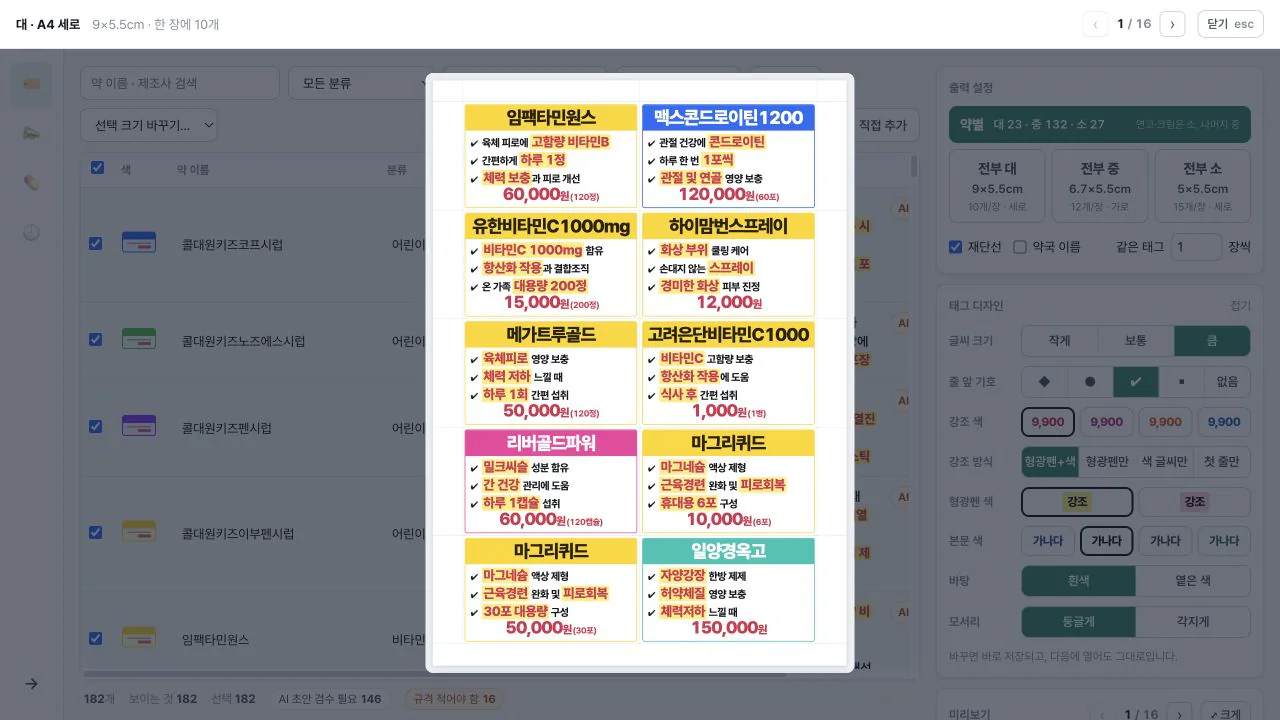Select the round ● bullet symbol
The image size is (1280, 720).
click(1090, 381)
